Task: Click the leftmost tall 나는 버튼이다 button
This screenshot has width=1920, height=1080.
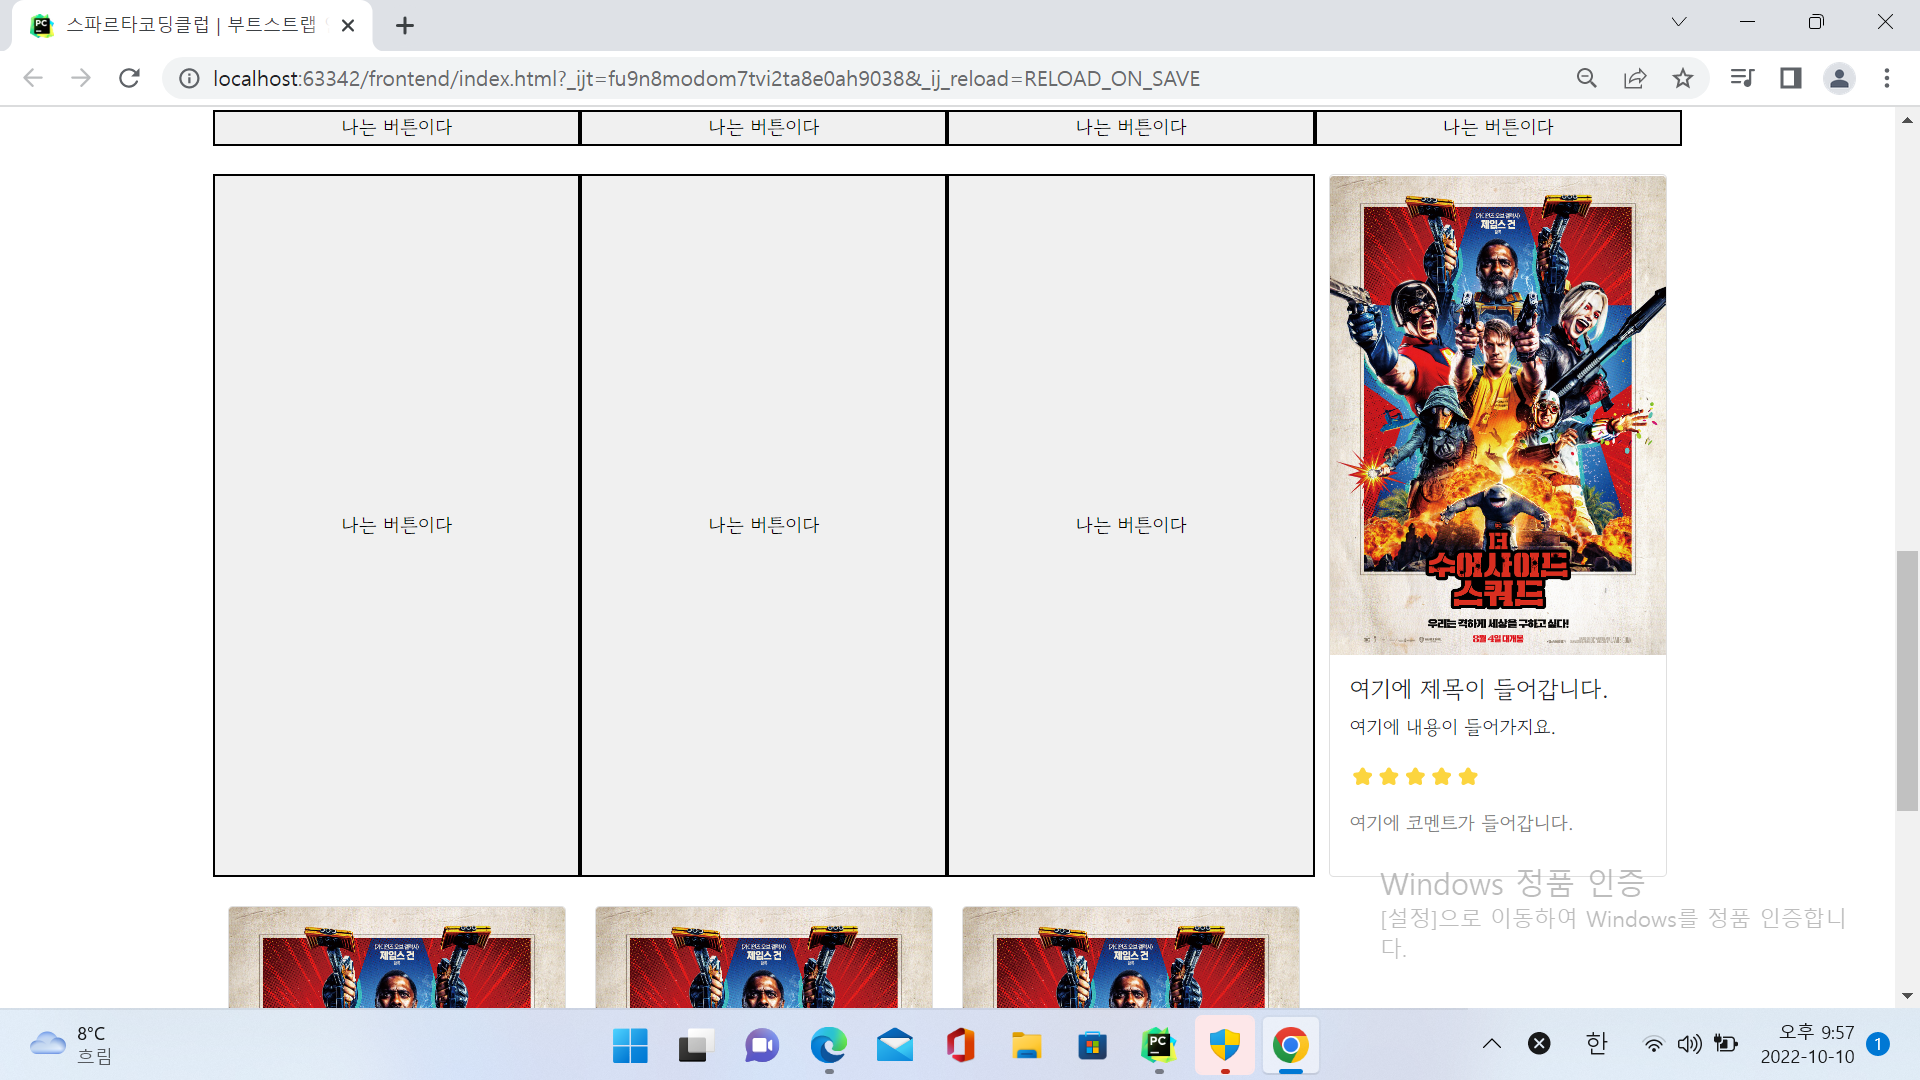Action: point(397,525)
